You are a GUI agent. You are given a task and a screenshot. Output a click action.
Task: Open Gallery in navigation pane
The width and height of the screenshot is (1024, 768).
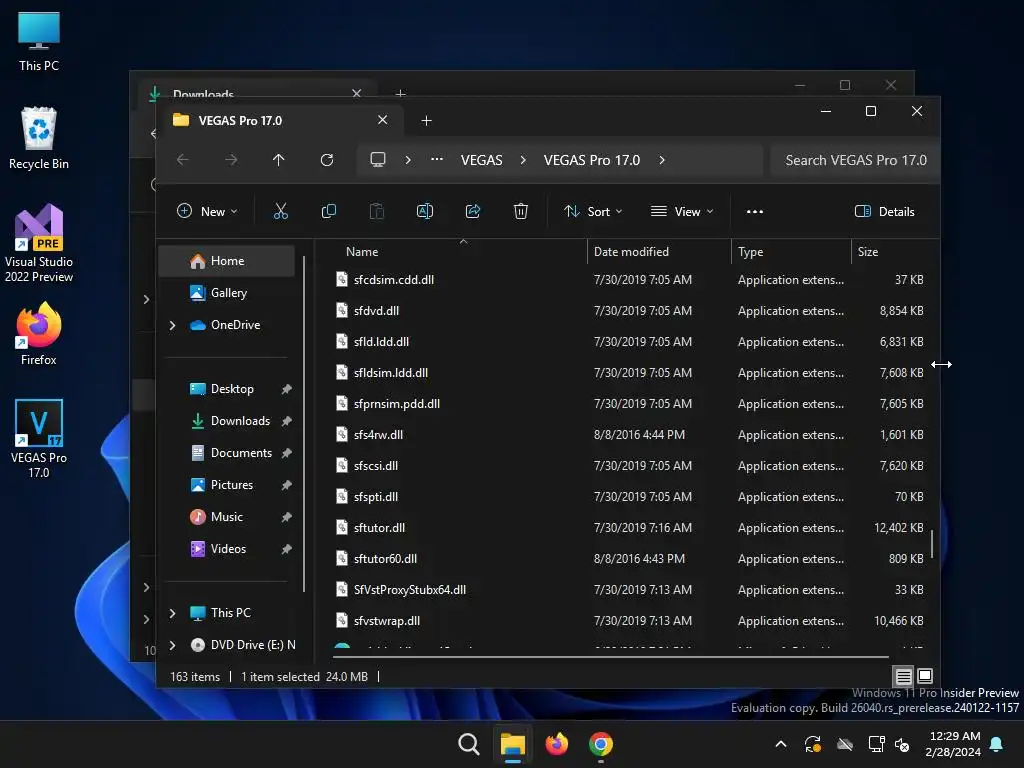tap(227, 293)
